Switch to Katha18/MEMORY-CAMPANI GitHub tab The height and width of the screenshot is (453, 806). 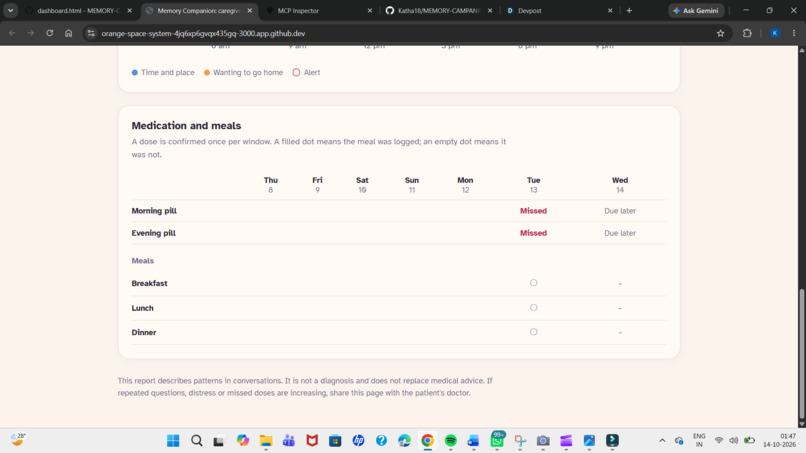[439, 10]
